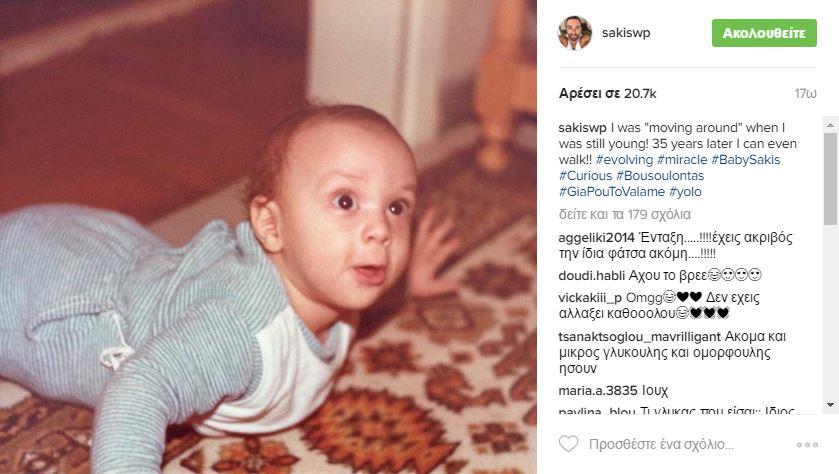The image size is (839, 474).
Task: Open the sakiswp username in header
Action: [626, 33]
